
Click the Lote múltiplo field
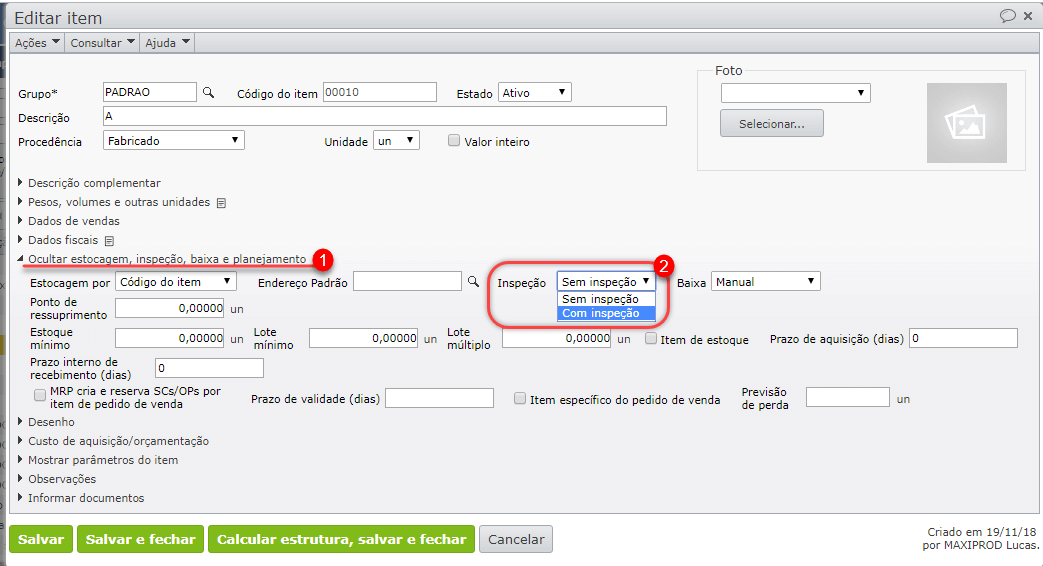[x=556, y=339]
